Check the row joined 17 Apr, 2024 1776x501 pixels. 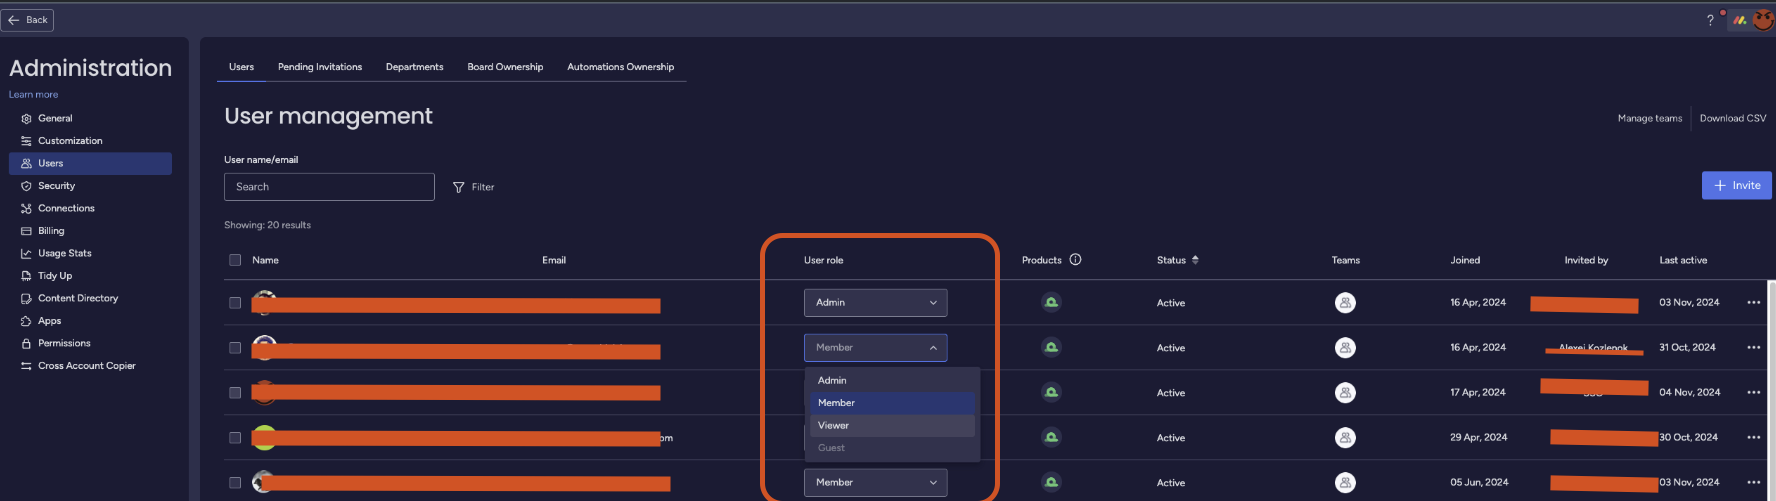[235, 393]
